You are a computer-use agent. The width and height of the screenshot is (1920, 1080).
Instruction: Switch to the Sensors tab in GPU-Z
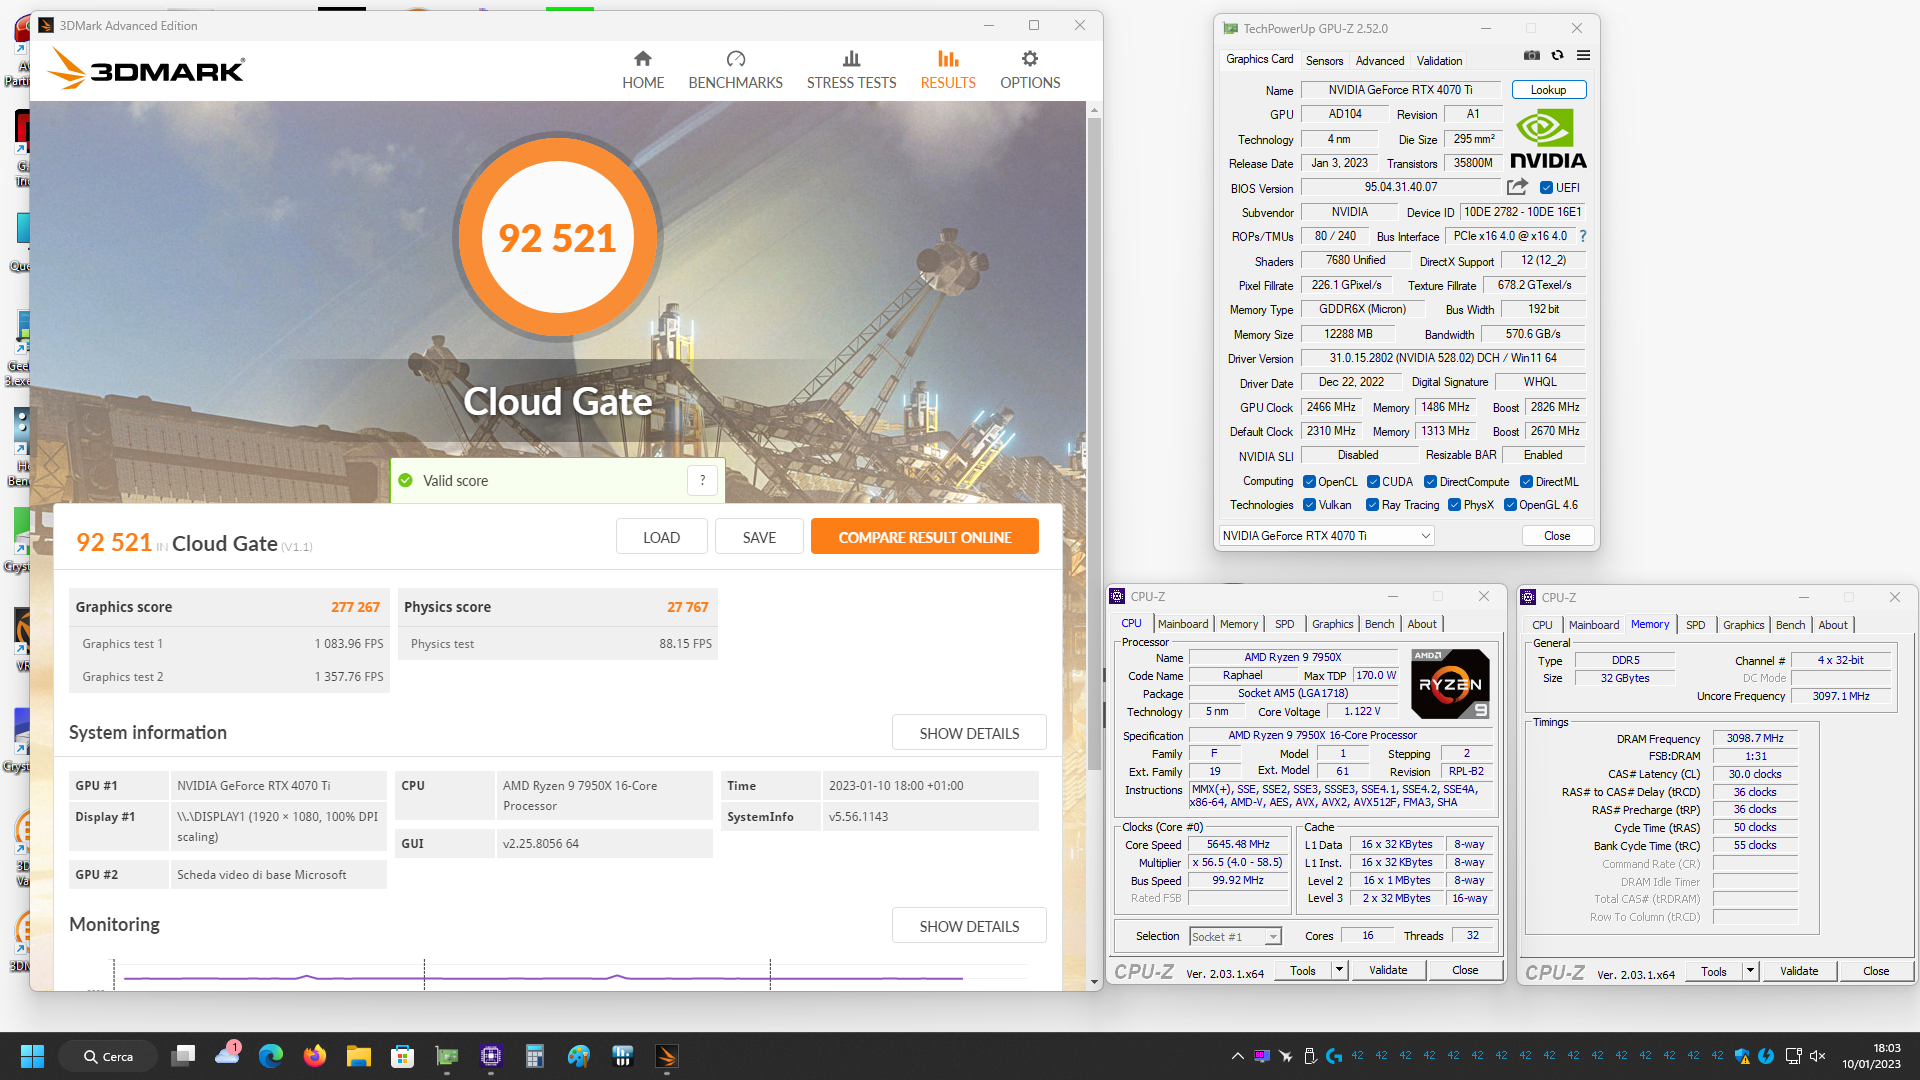pos(1324,61)
